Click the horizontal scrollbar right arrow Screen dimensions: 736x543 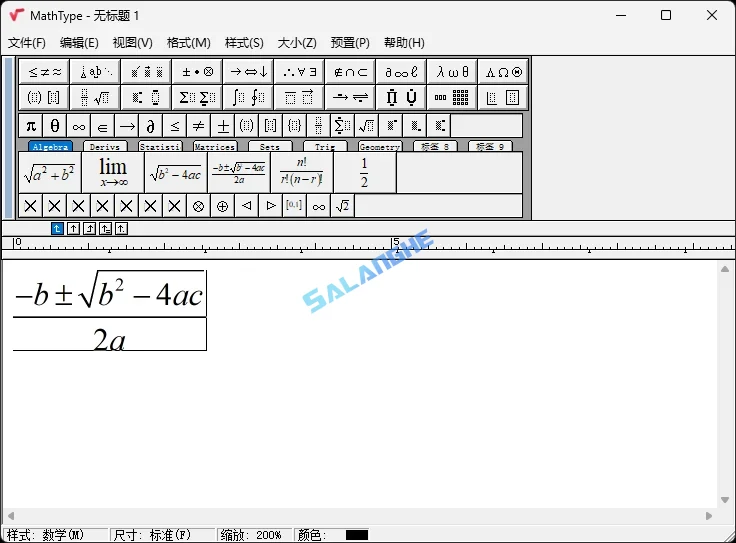tap(709, 516)
